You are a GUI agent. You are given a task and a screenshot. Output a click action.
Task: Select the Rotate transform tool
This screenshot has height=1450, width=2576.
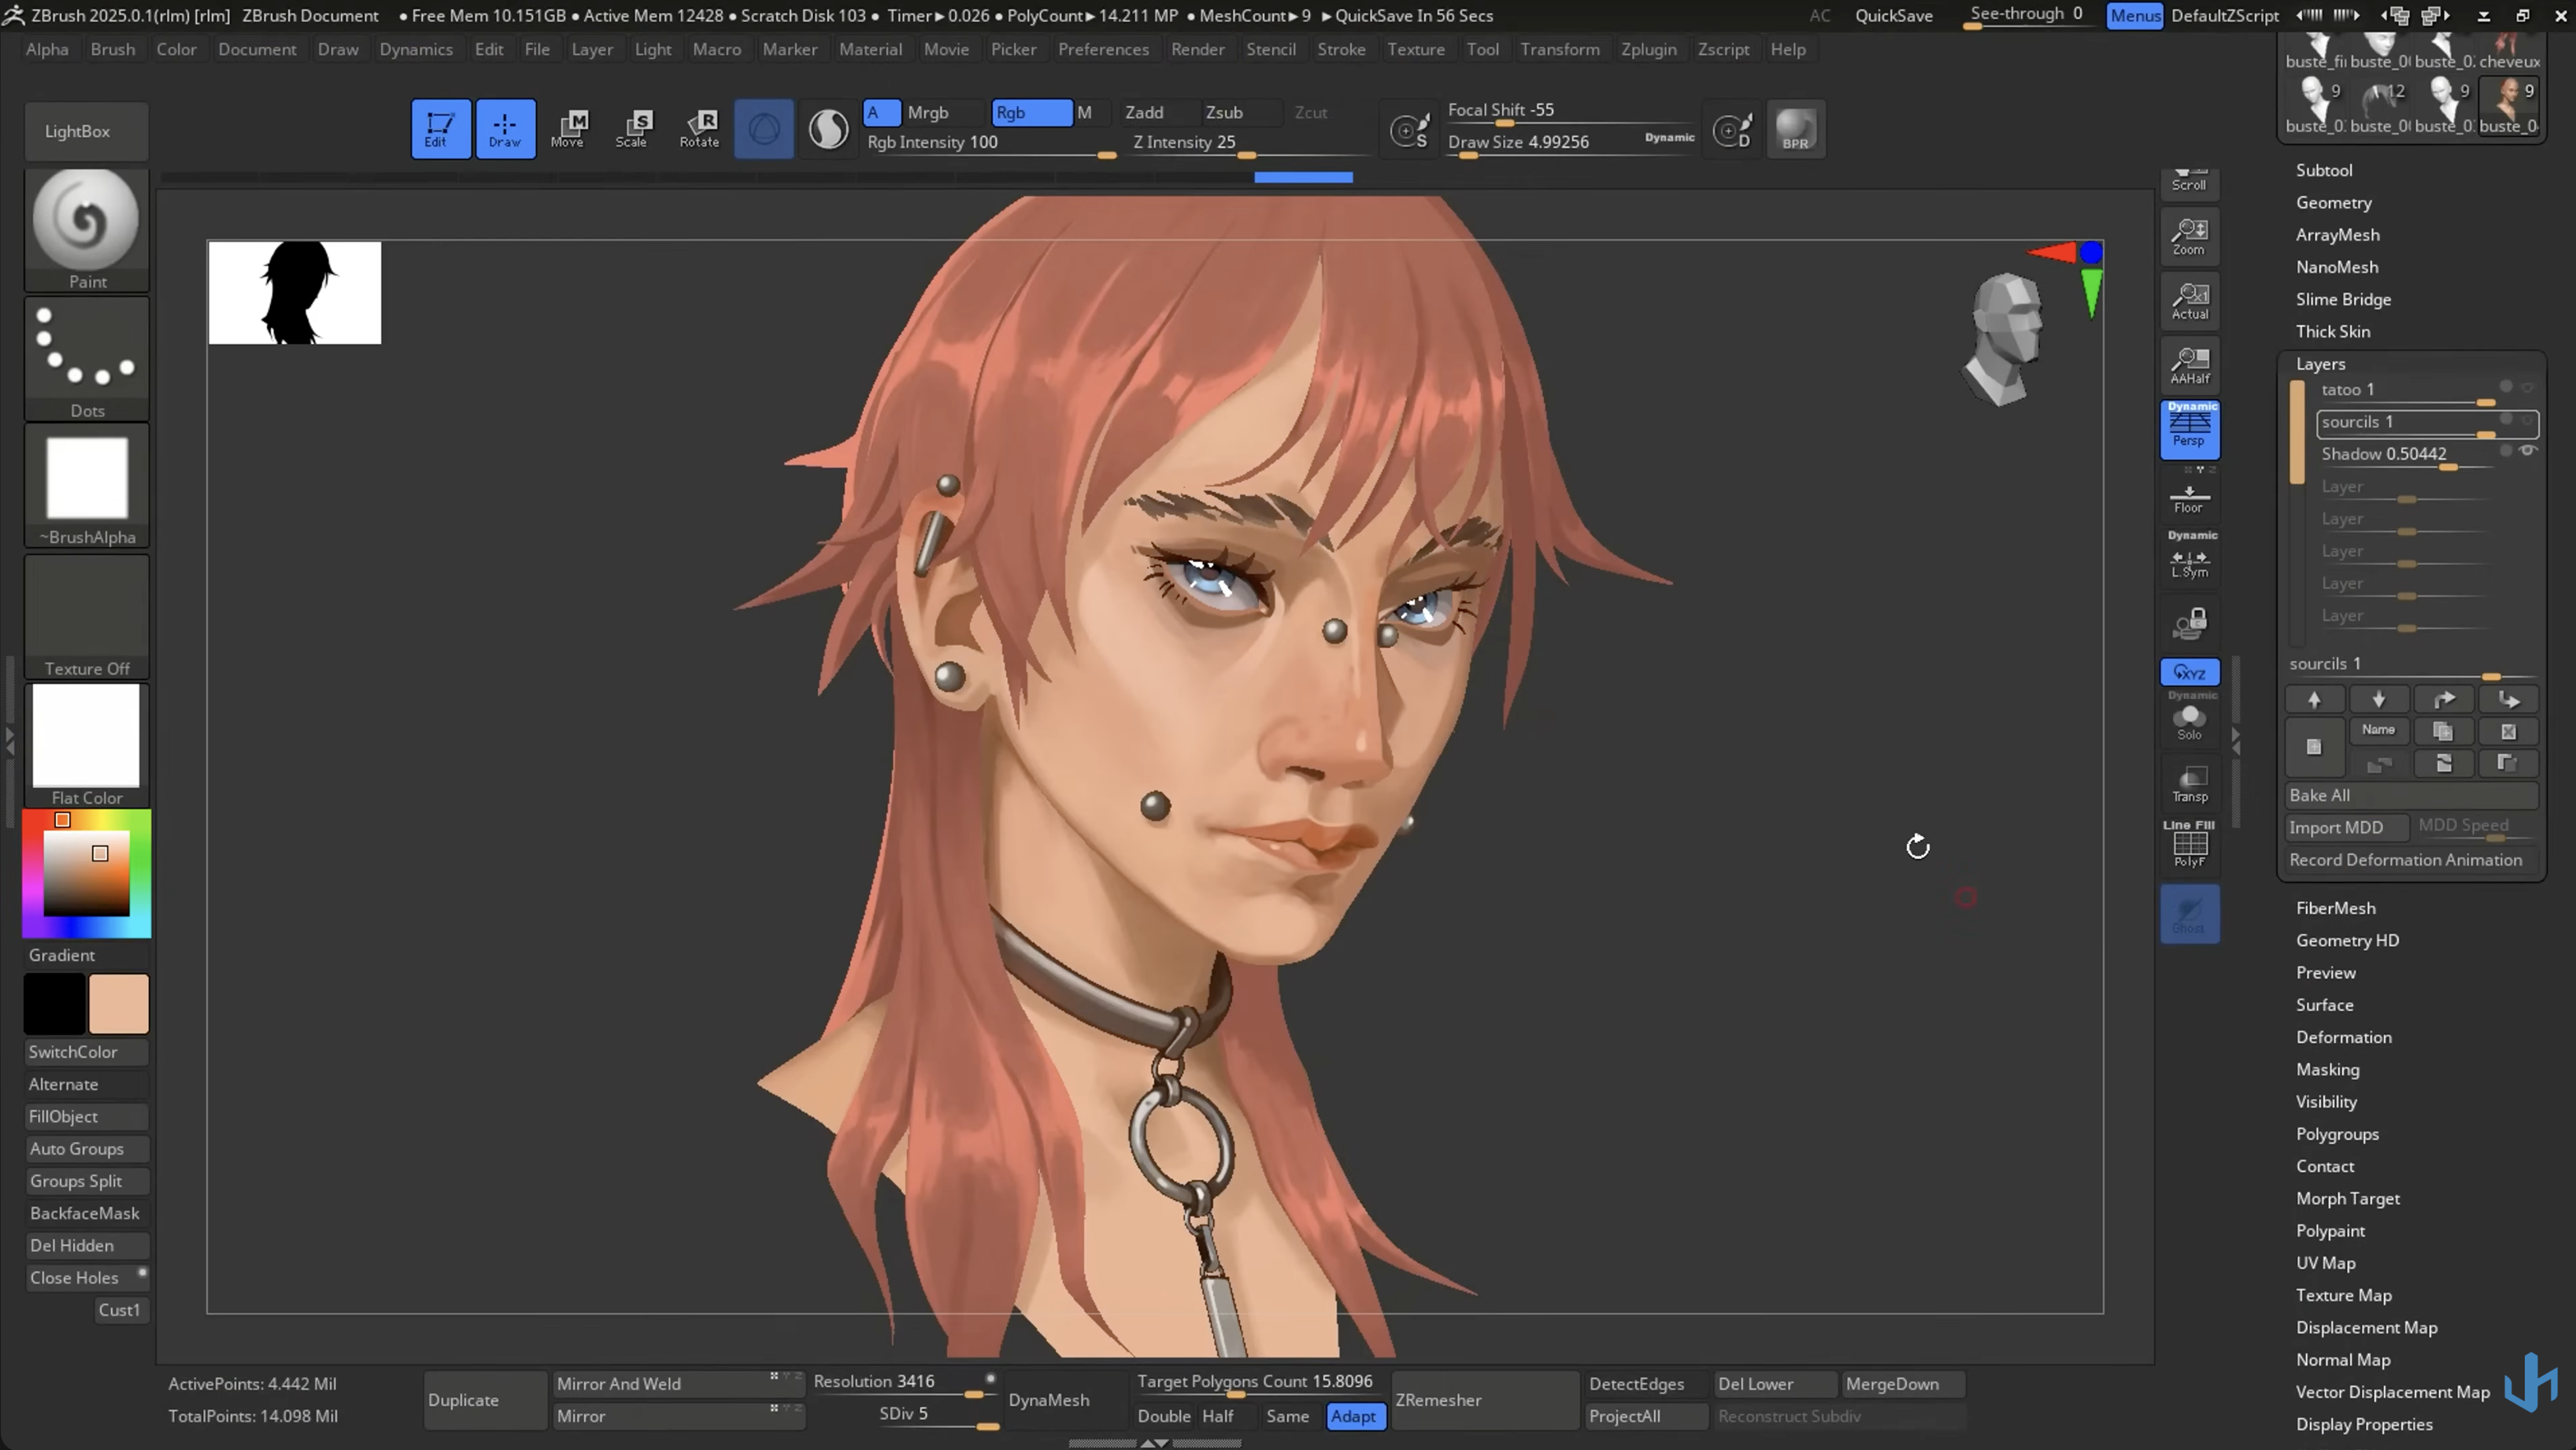point(700,128)
